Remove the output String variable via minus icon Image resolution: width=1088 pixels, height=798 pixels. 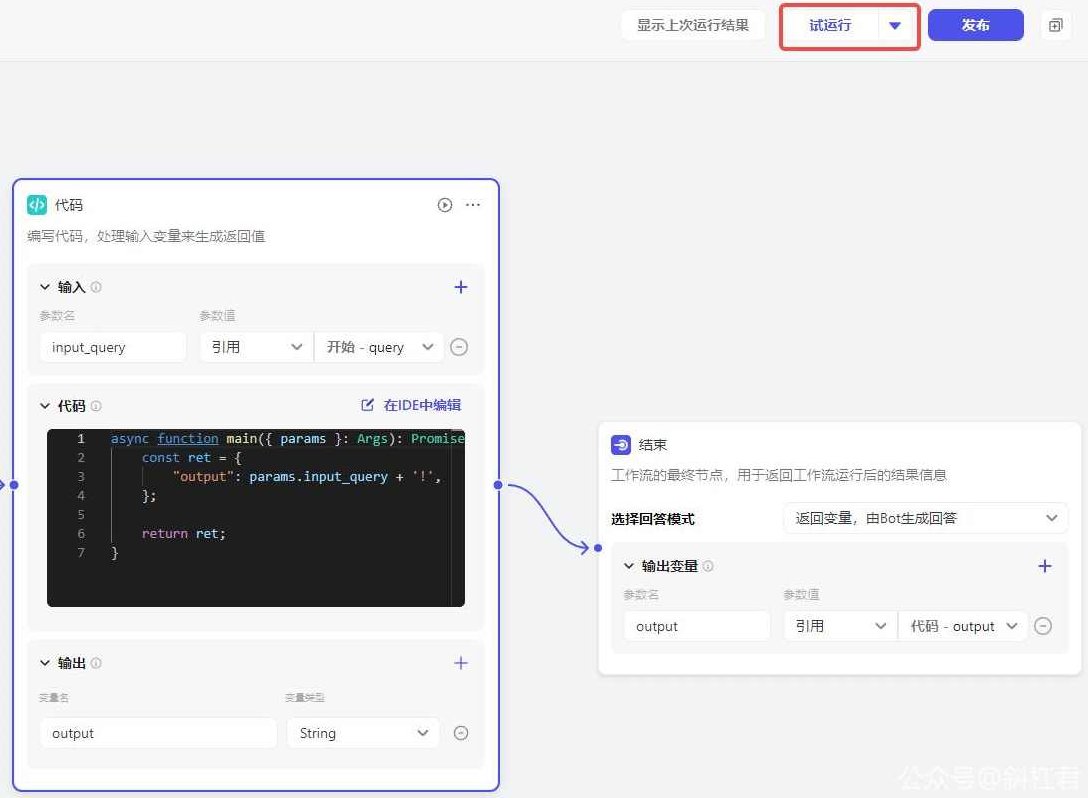pos(460,733)
